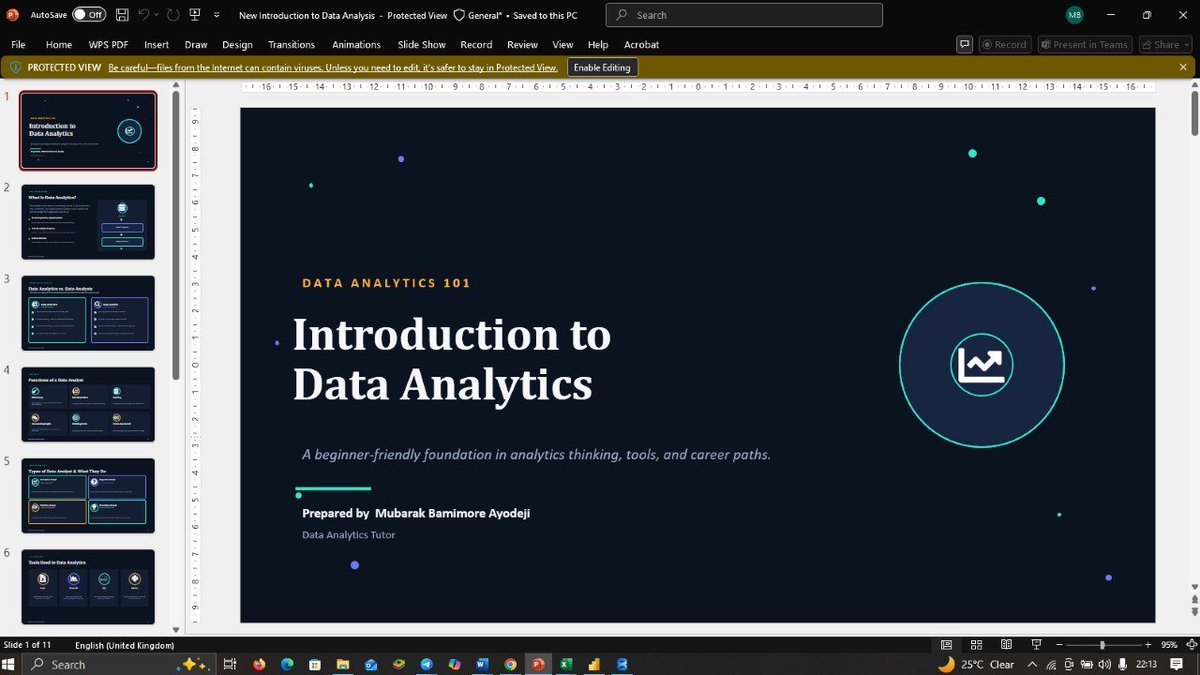Click 'Slide 1 of 11' in status bar
Screen dimensions: 1200x675
point(29,645)
